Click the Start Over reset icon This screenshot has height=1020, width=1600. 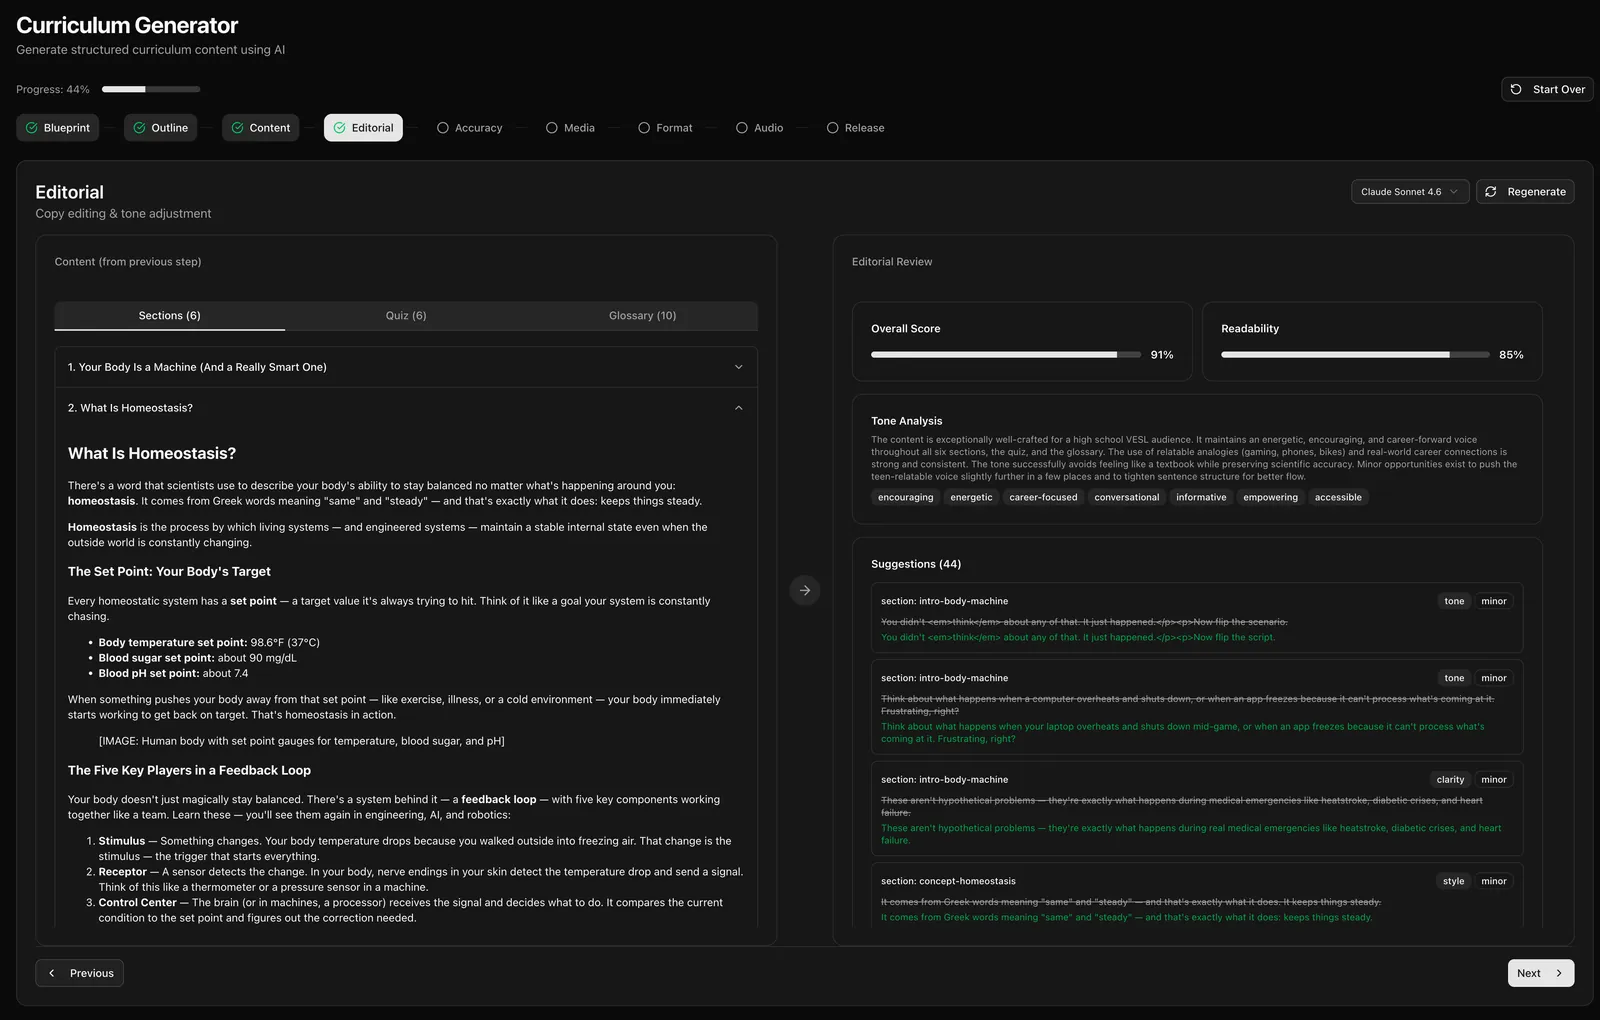(x=1516, y=89)
